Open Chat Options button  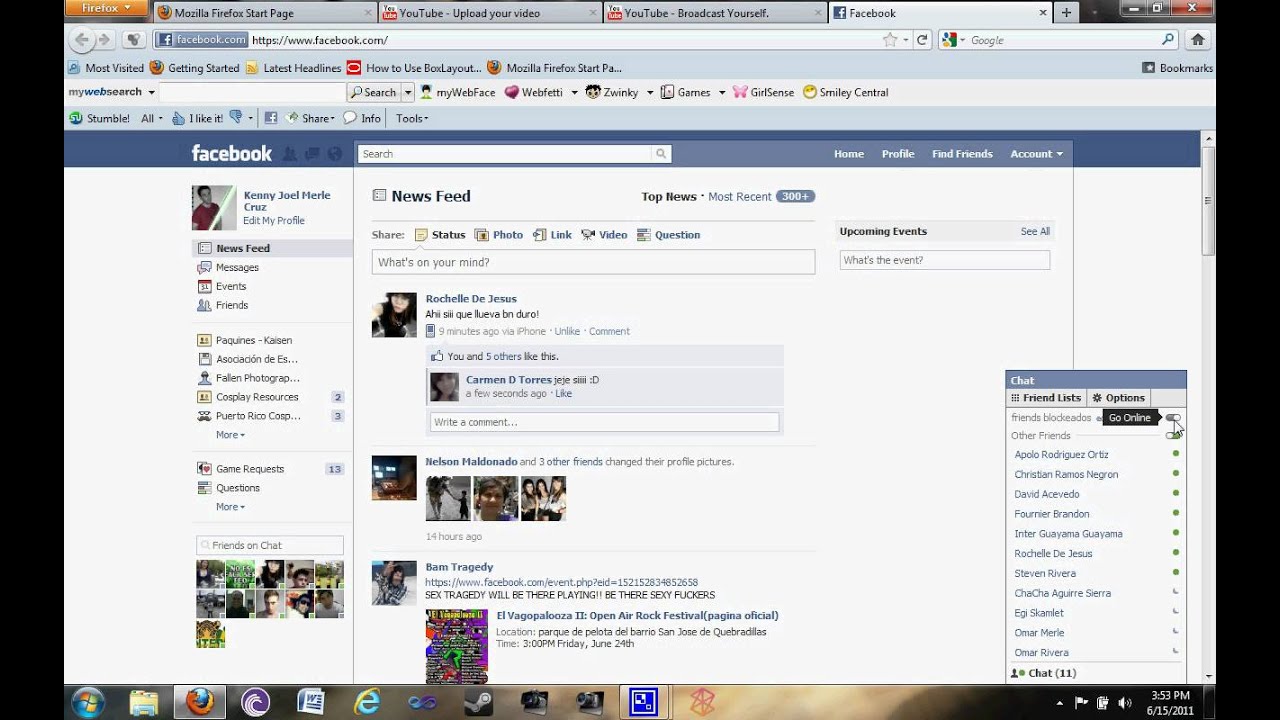click(x=1118, y=398)
